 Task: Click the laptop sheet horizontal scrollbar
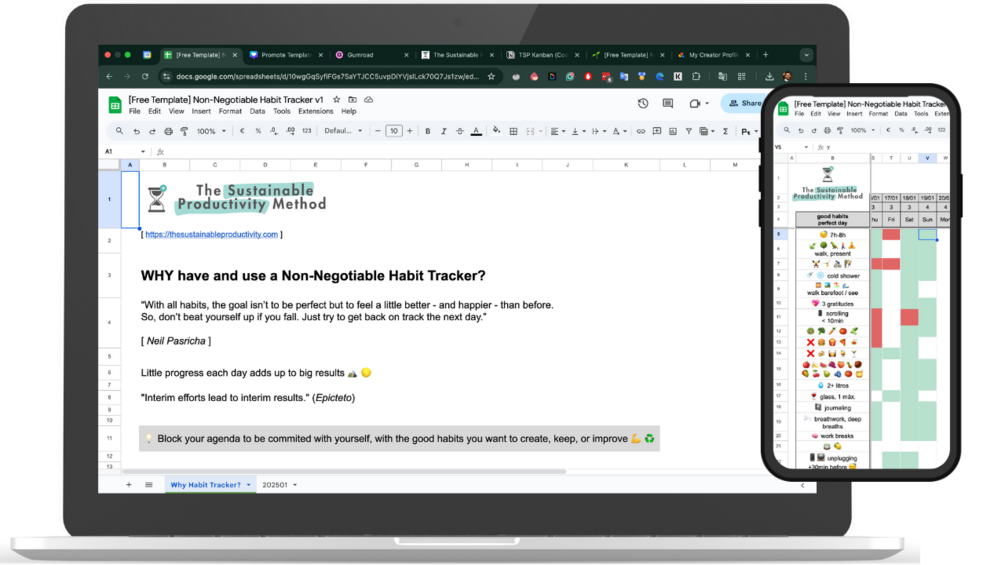346,472
